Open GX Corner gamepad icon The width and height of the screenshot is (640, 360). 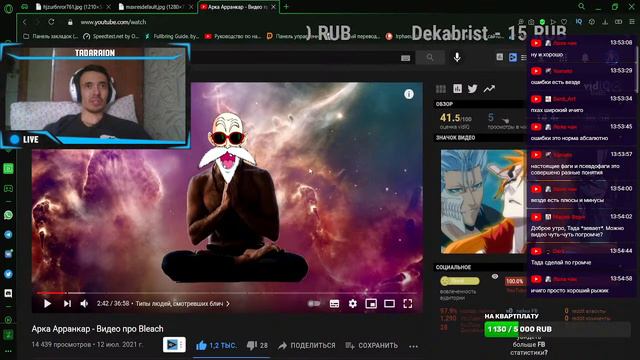click(x=24, y=7)
